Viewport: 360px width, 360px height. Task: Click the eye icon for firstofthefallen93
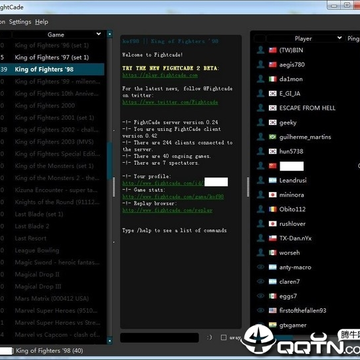coord(261,310)
